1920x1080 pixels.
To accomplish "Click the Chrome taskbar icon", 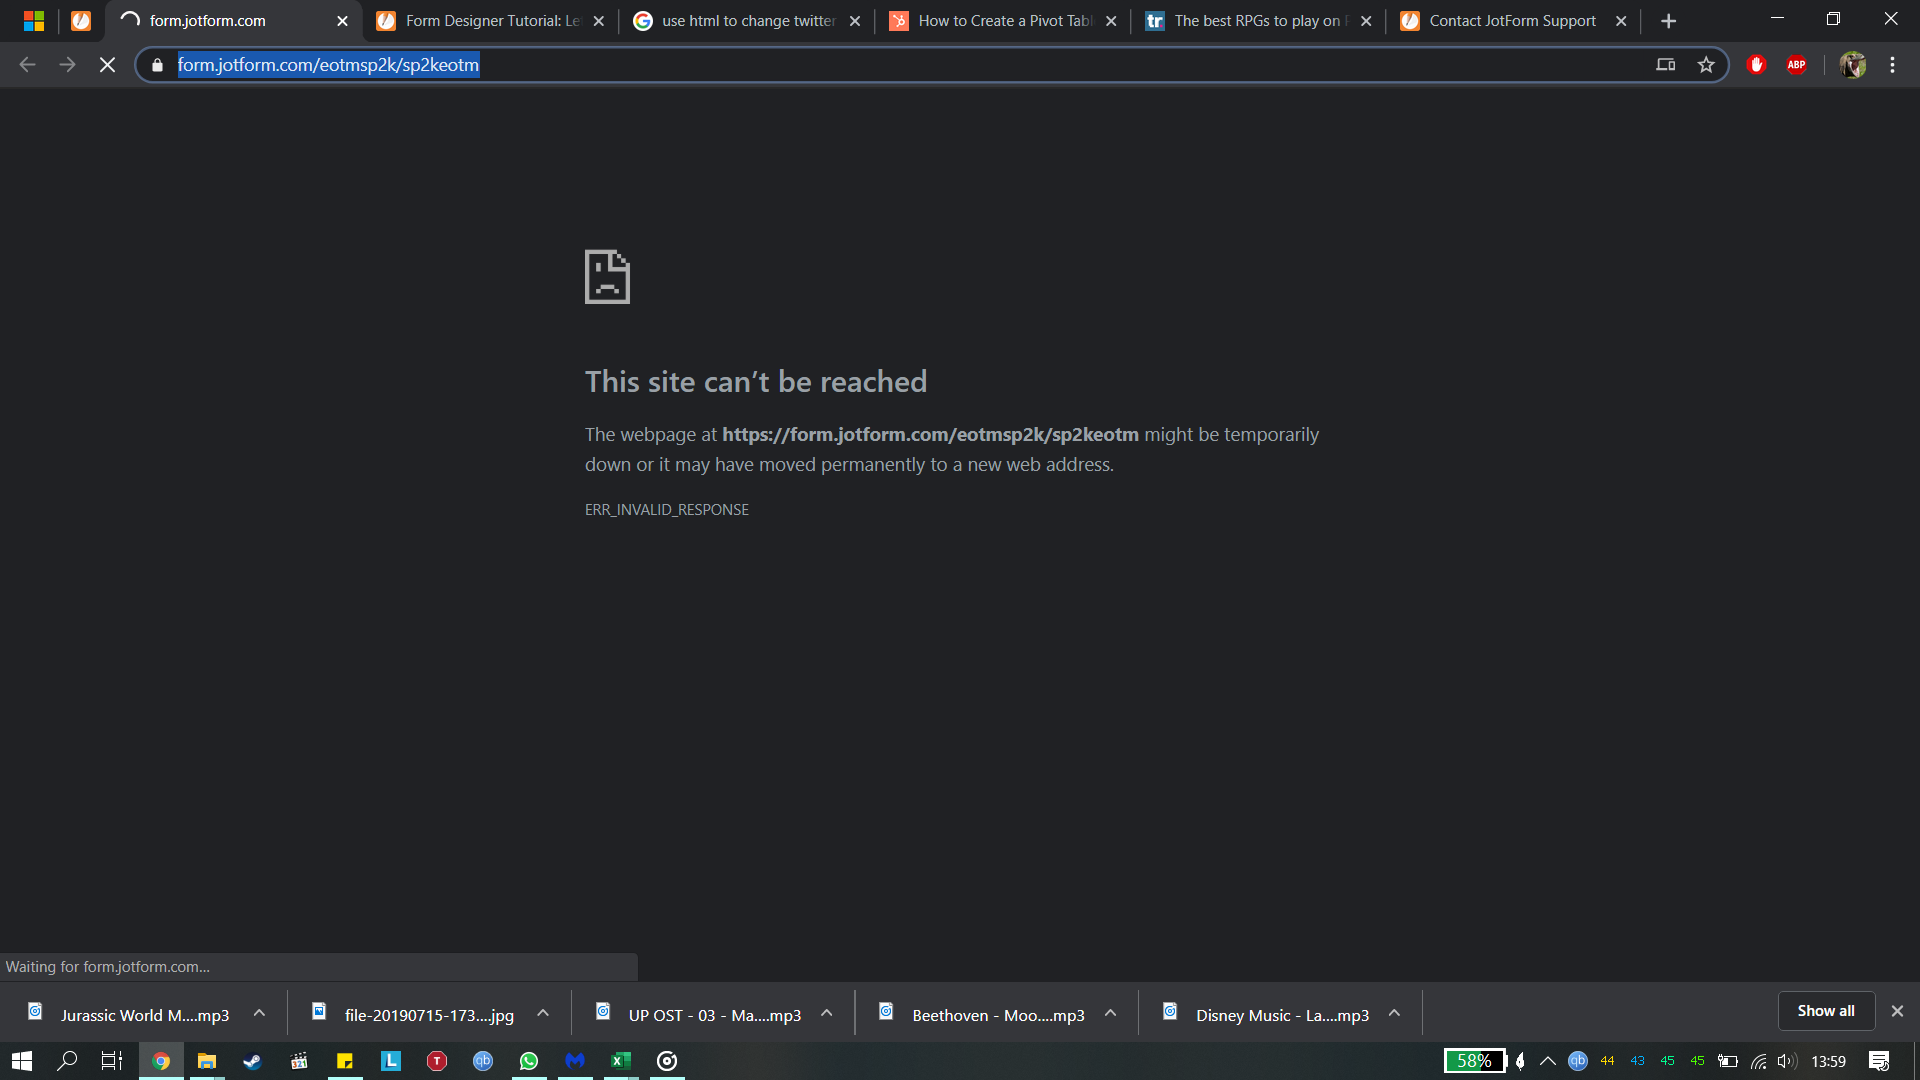I will (161, 1061).
